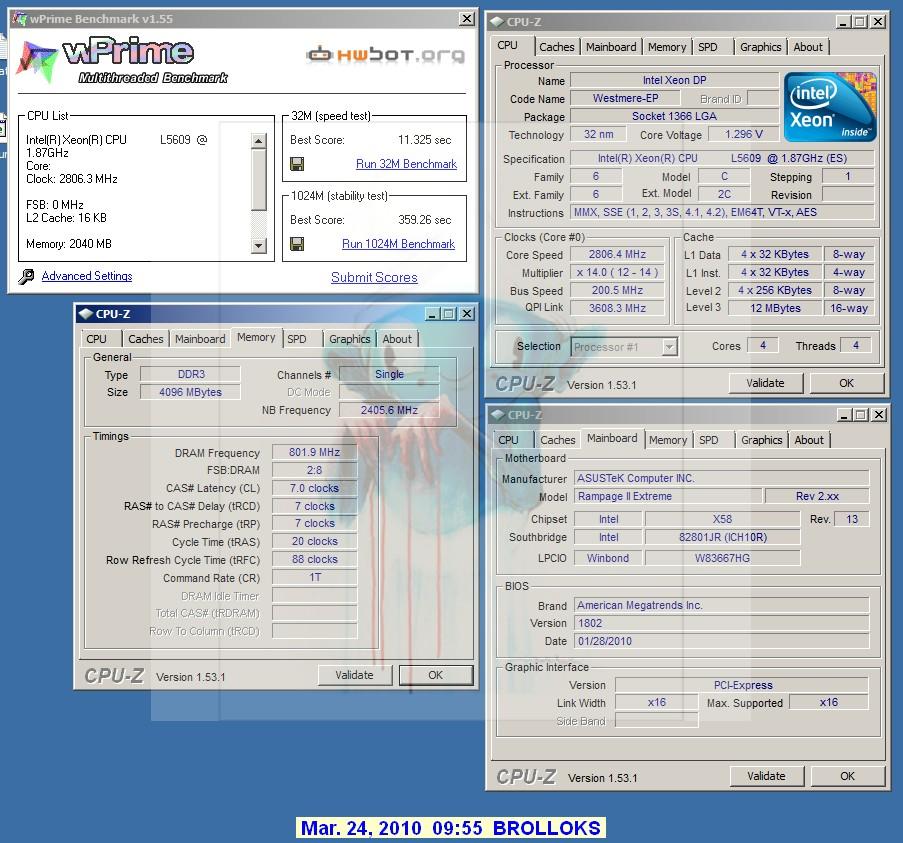Click the save icon beside Run 32M Benchmark

pos(297,164)
